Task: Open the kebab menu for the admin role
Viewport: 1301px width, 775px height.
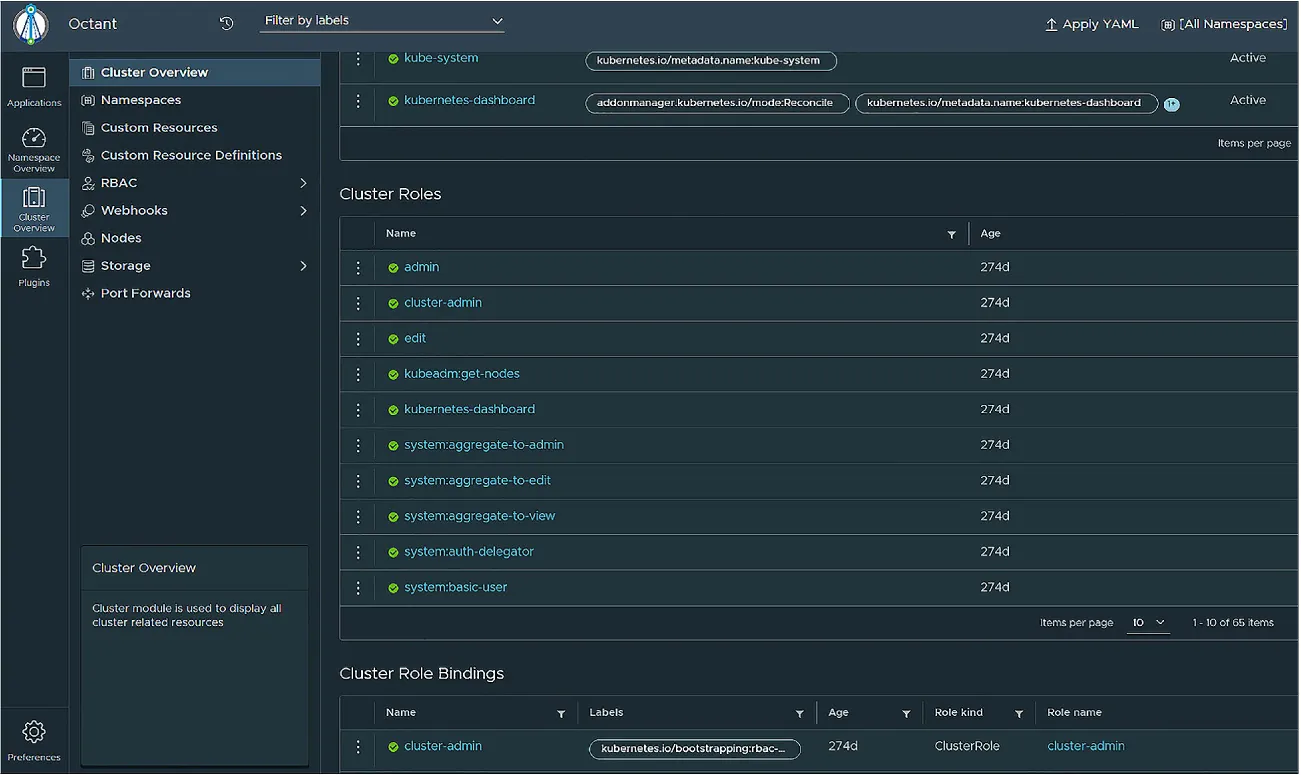Action: pyautogui.click(x=357, y=267)
